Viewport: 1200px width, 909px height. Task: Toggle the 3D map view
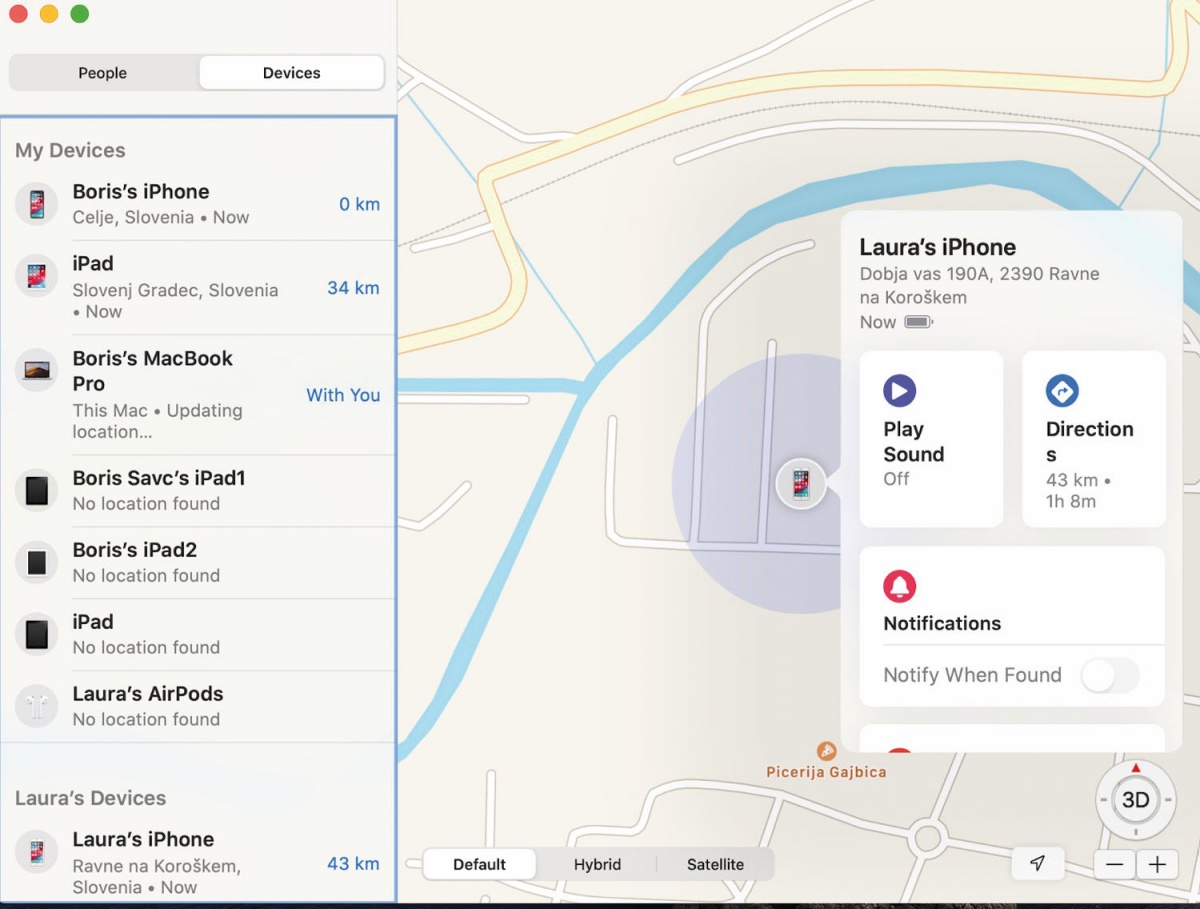(1135, 800)
